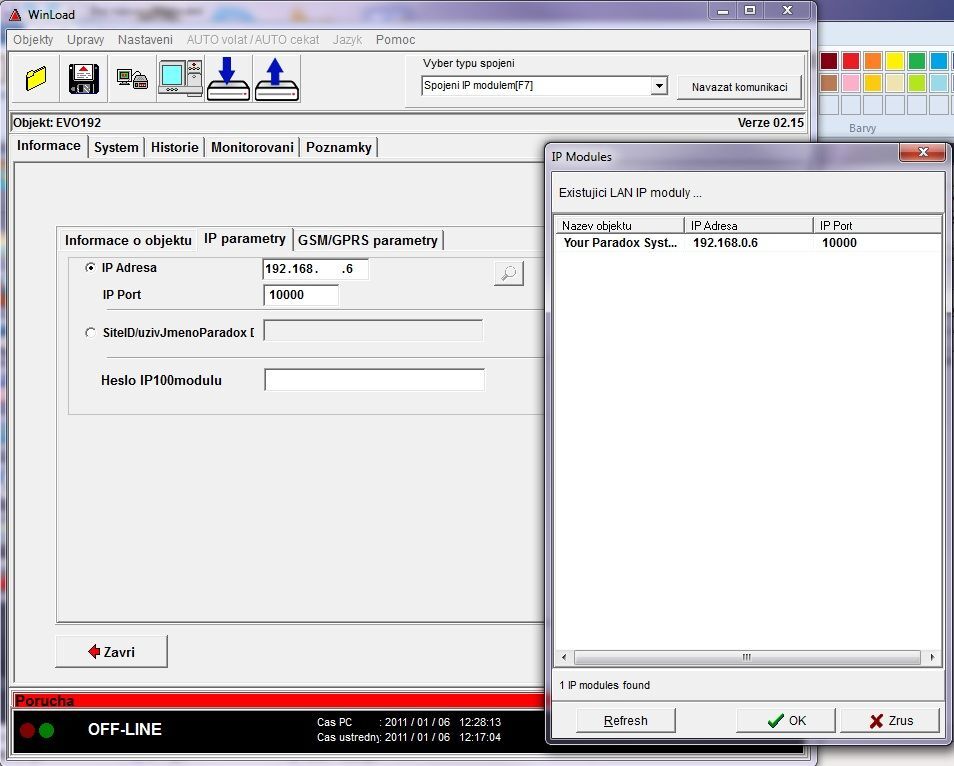Click the magnifier search icon beside IP address

coord(509,273)
